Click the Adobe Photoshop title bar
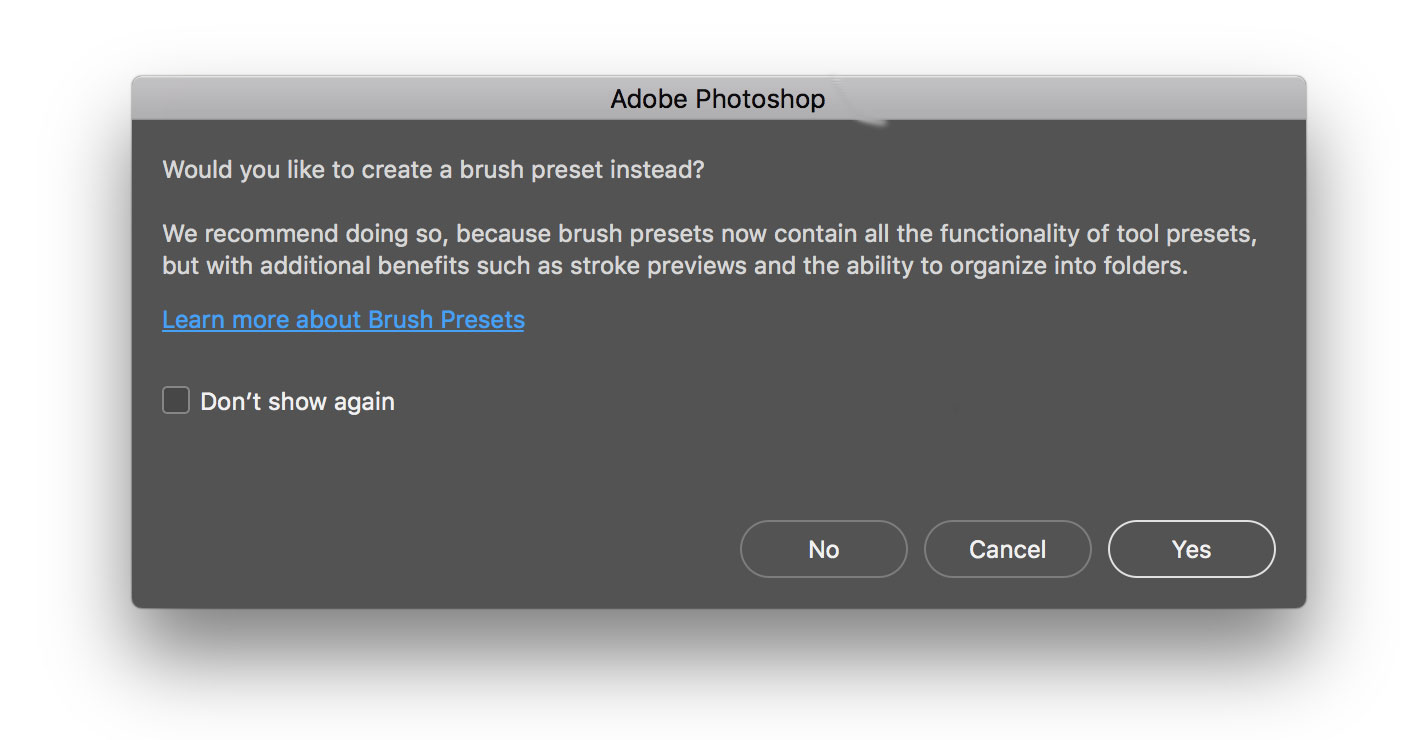 pos(718,99)
